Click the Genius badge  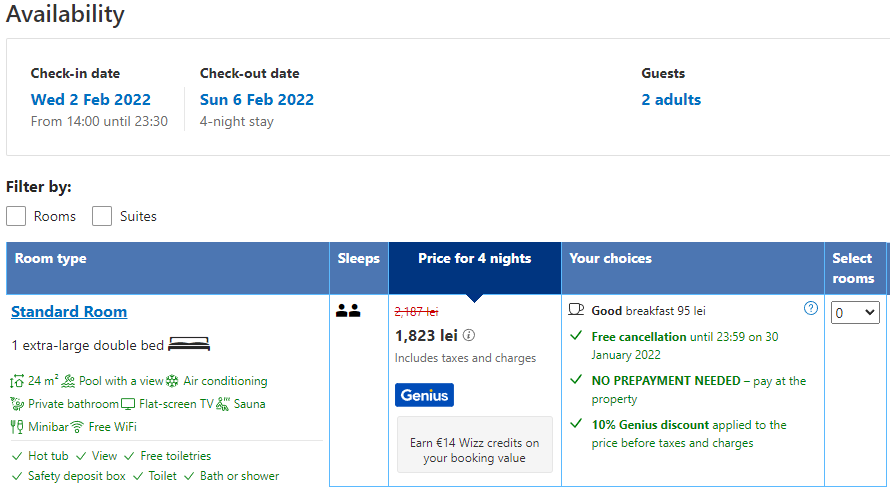tap(424, 395)
